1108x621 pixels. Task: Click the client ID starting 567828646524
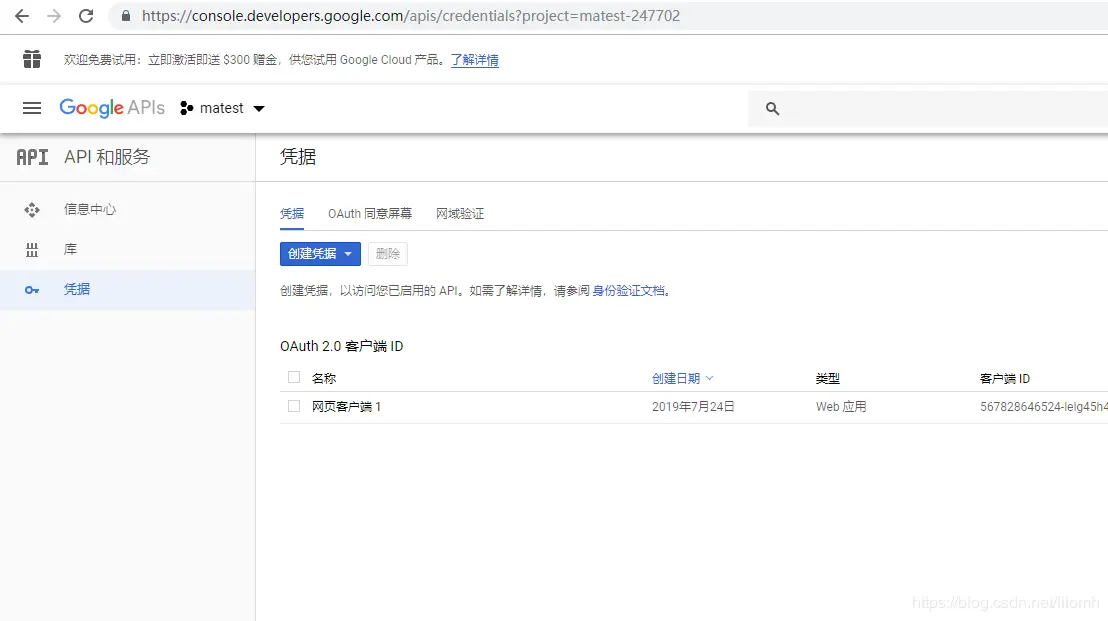point(1044,406)
